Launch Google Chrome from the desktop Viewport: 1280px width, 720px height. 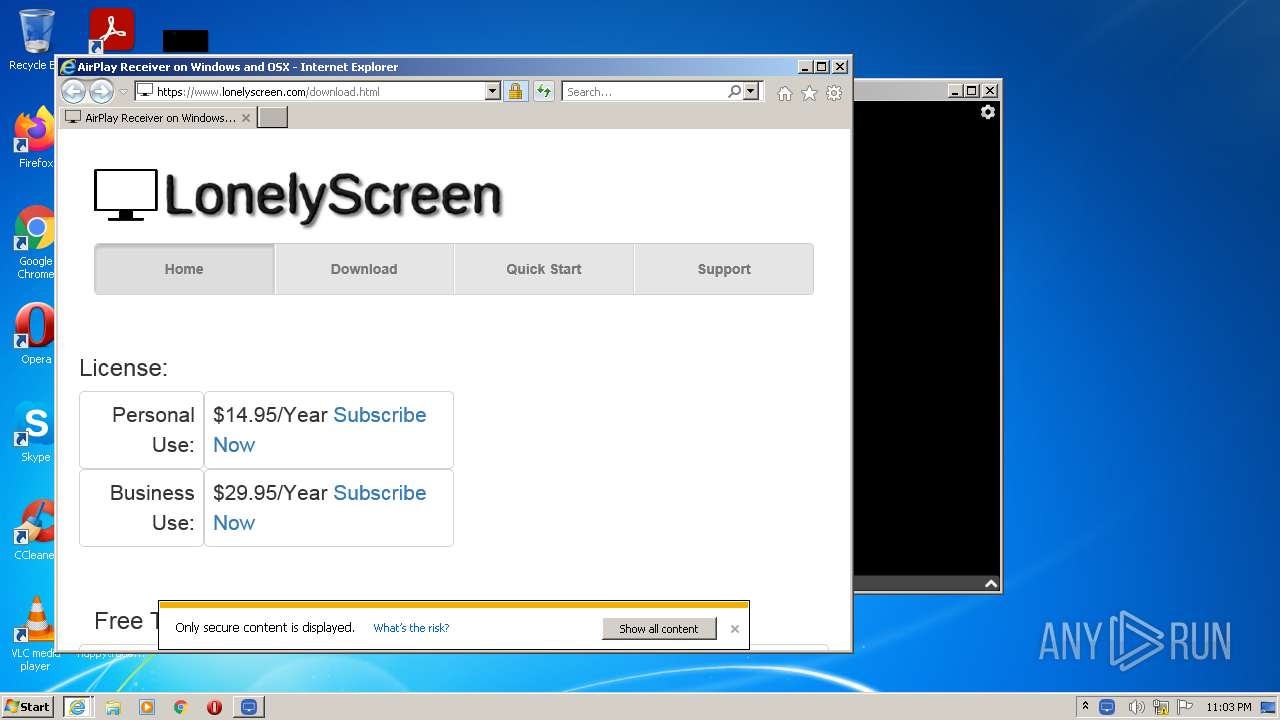point(35,243)
